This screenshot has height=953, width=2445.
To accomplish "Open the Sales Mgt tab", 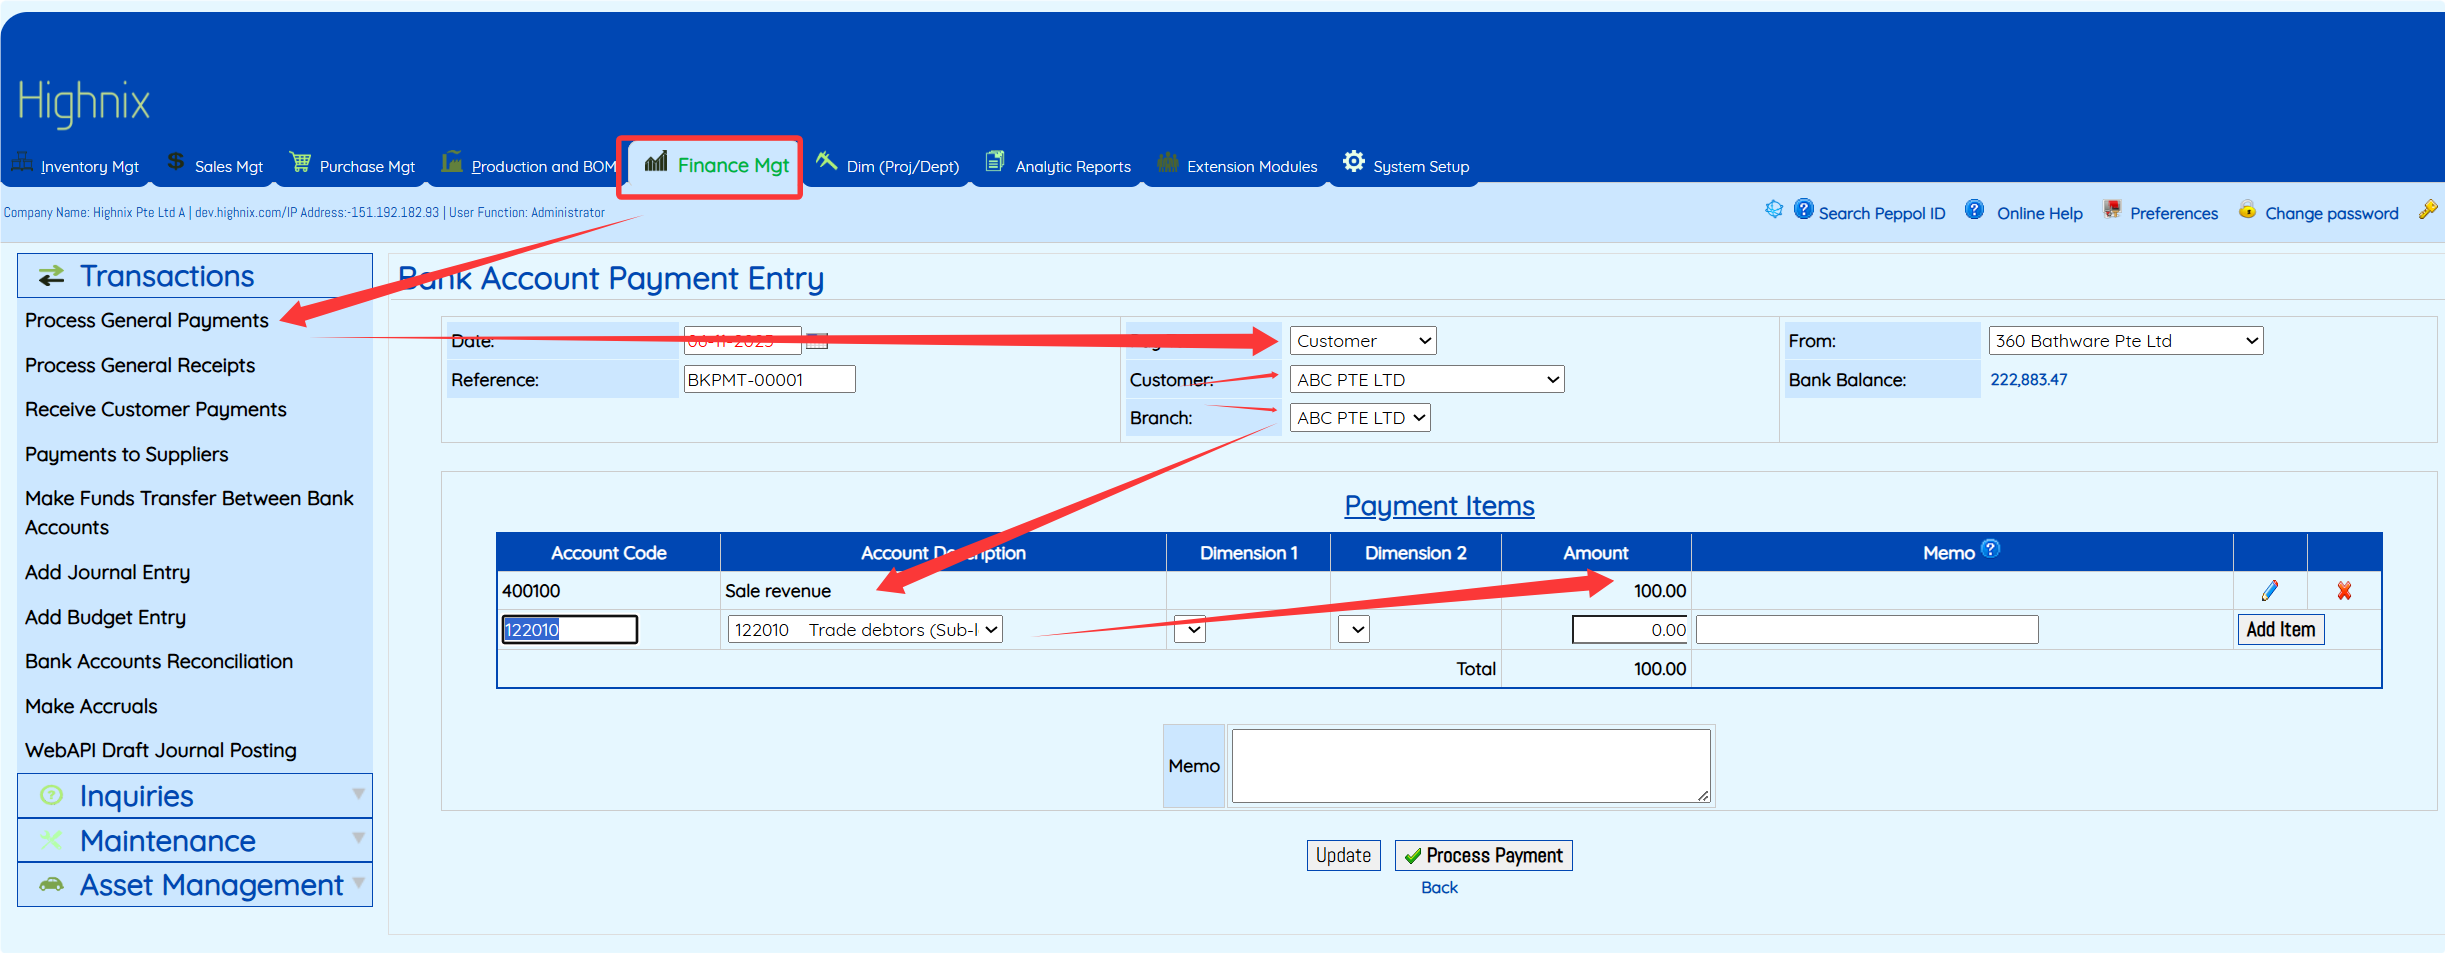I will [215, 165].
